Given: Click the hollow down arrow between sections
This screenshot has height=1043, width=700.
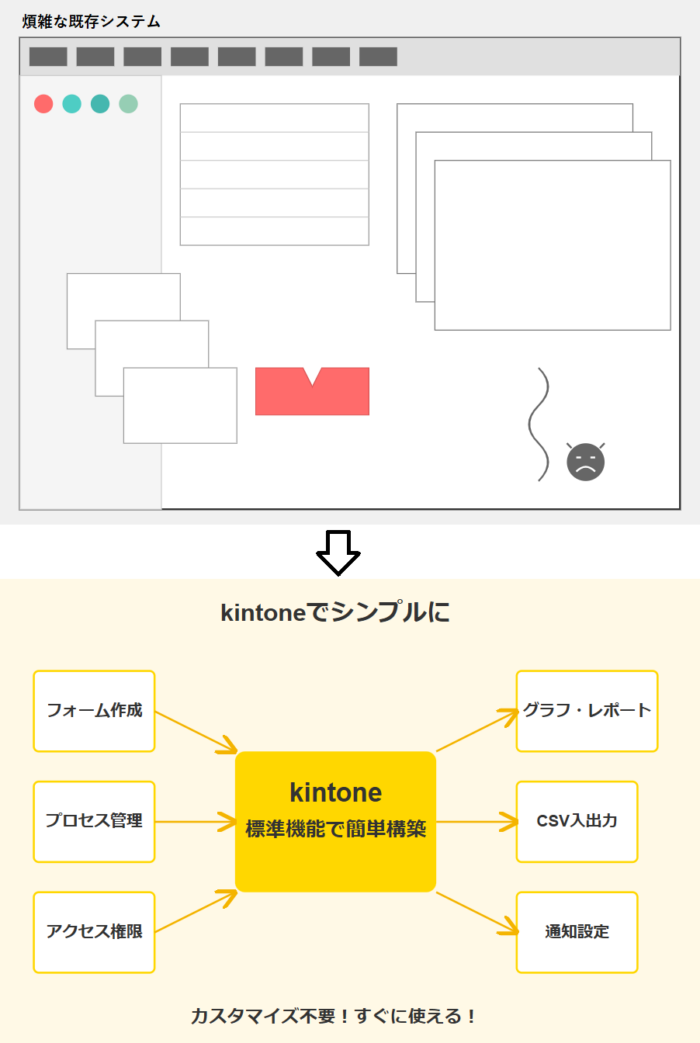Looking at the screenshot, I should 338,553.
